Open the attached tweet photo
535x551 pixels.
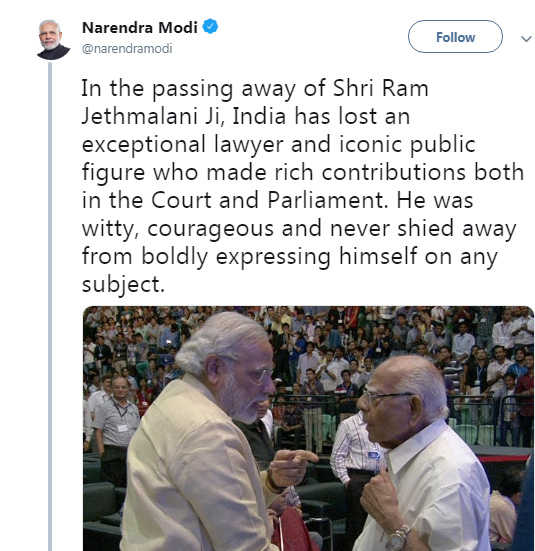point(308,428)
